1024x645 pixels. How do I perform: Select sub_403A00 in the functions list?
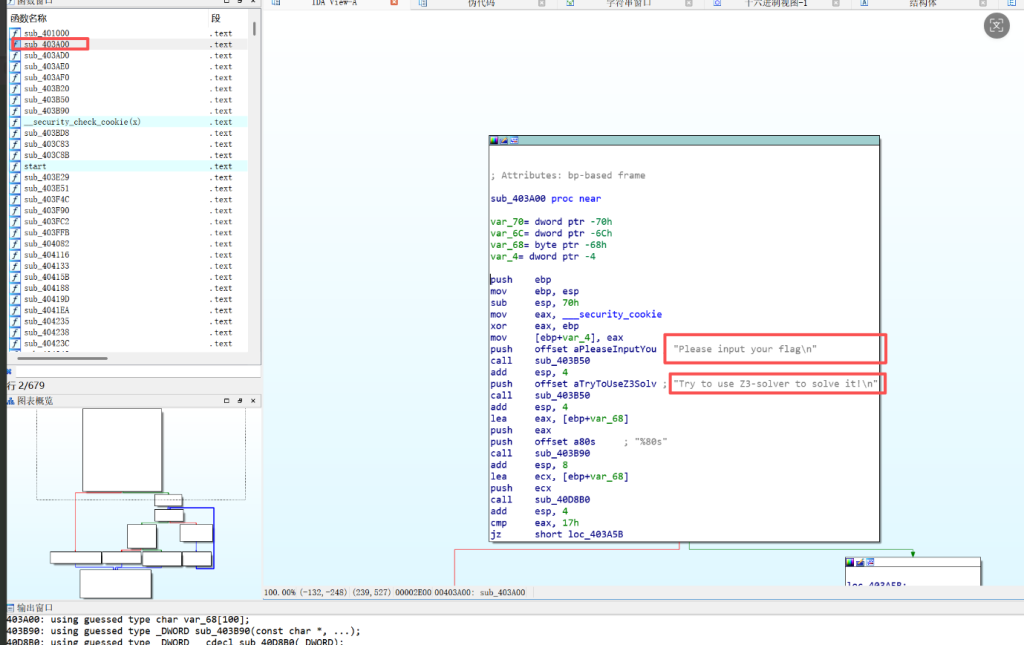47,45
